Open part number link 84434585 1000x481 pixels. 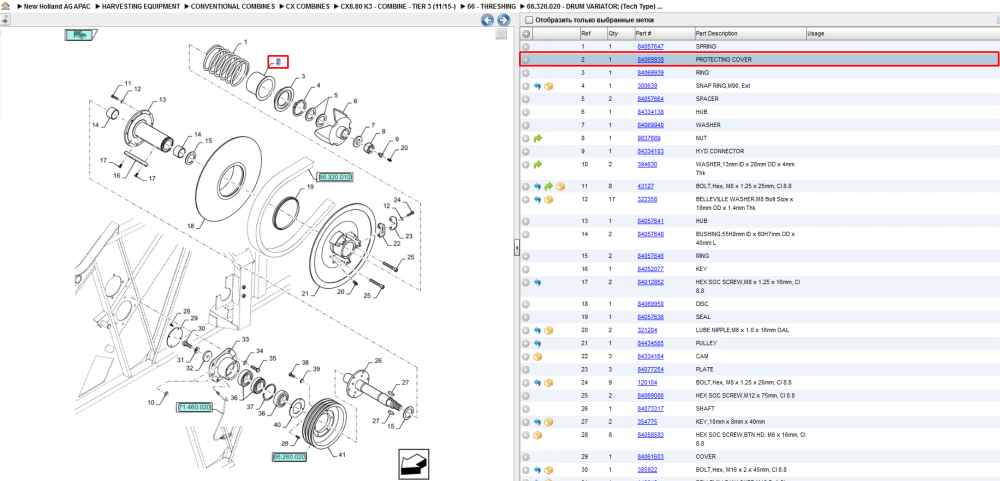point(651,343)
